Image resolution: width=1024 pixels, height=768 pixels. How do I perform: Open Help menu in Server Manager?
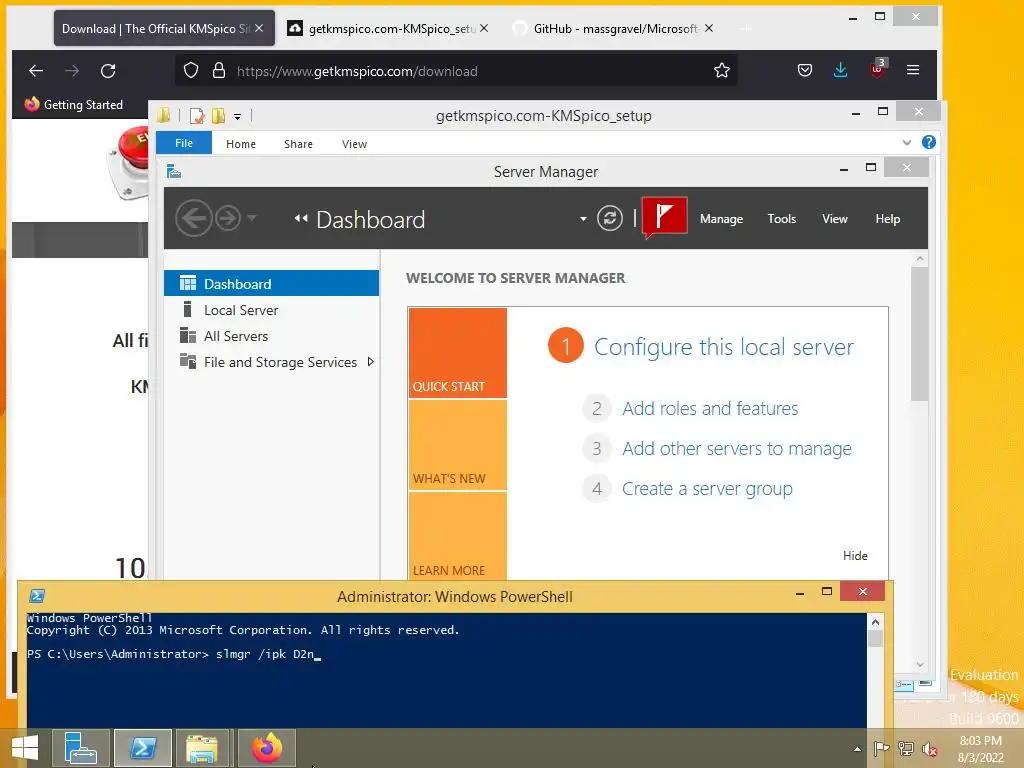(888, 219)
